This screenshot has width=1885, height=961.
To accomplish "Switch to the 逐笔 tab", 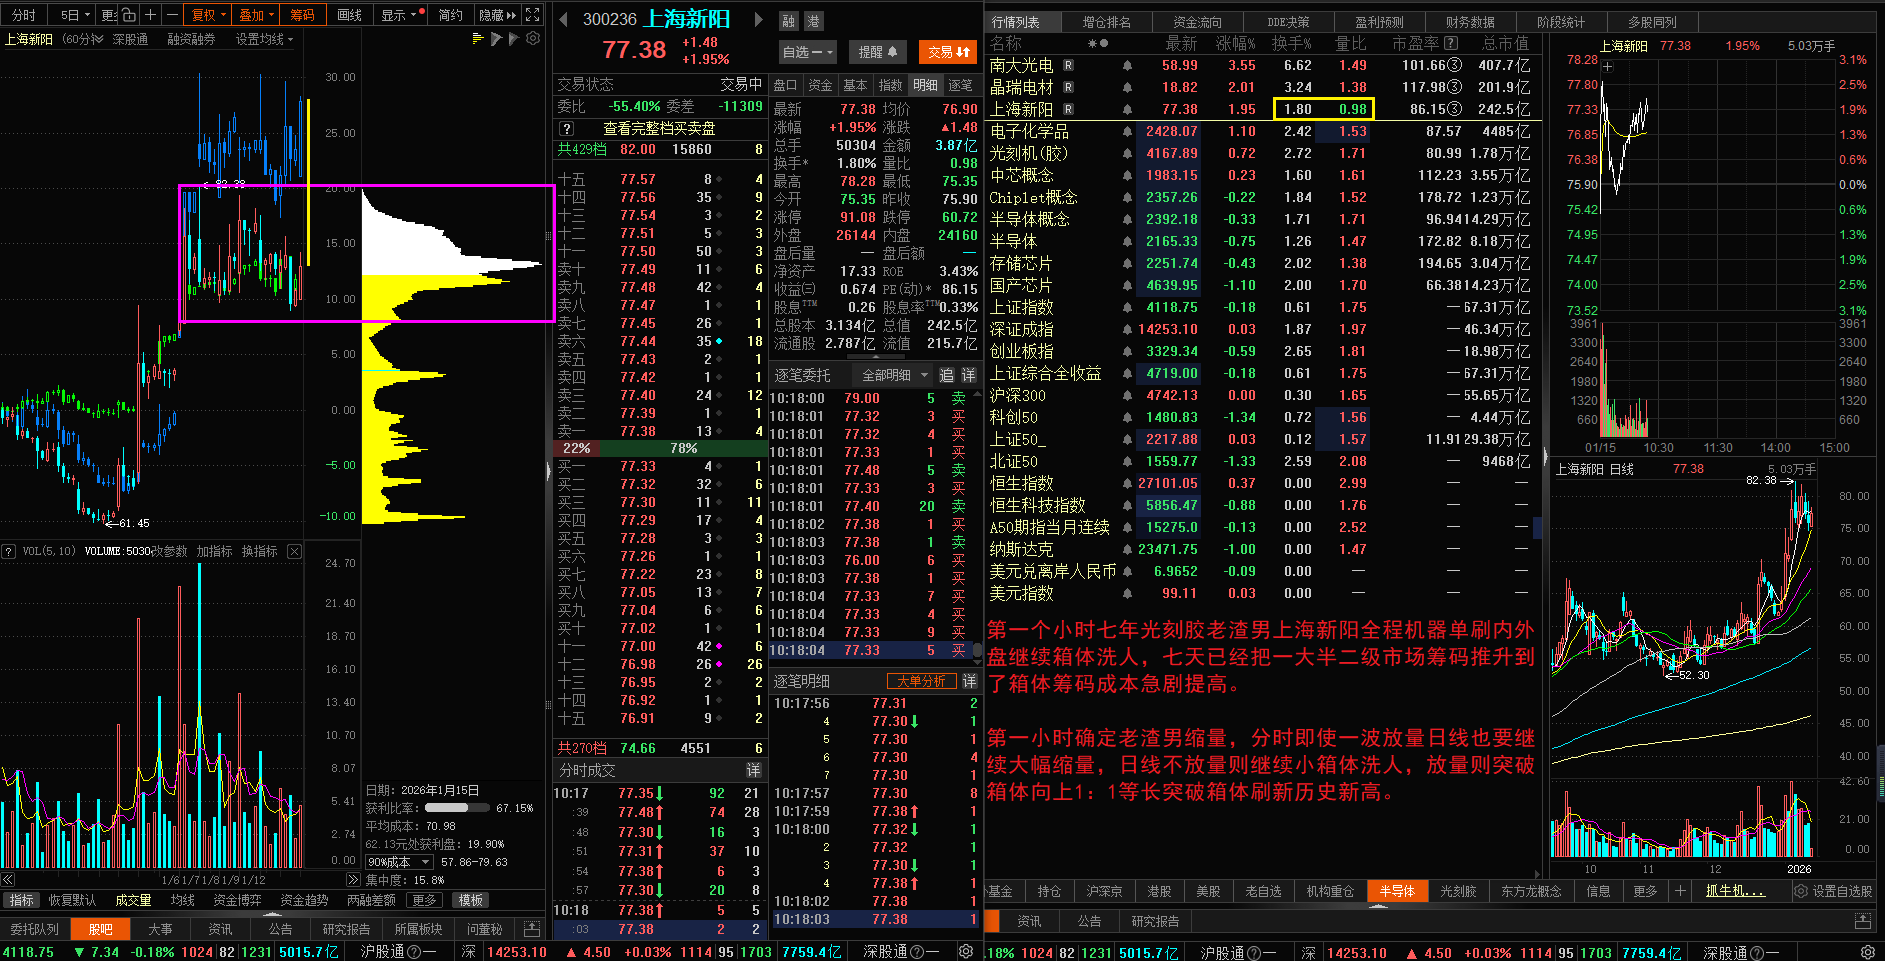I will pos(960,85).
